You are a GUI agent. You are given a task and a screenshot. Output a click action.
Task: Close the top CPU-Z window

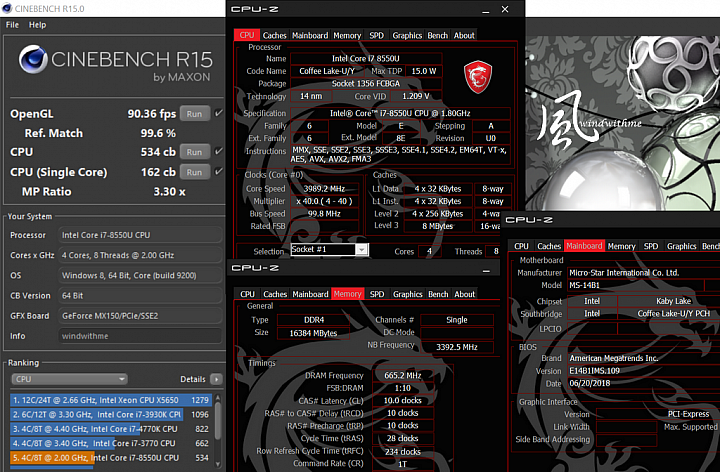[505, 9]
